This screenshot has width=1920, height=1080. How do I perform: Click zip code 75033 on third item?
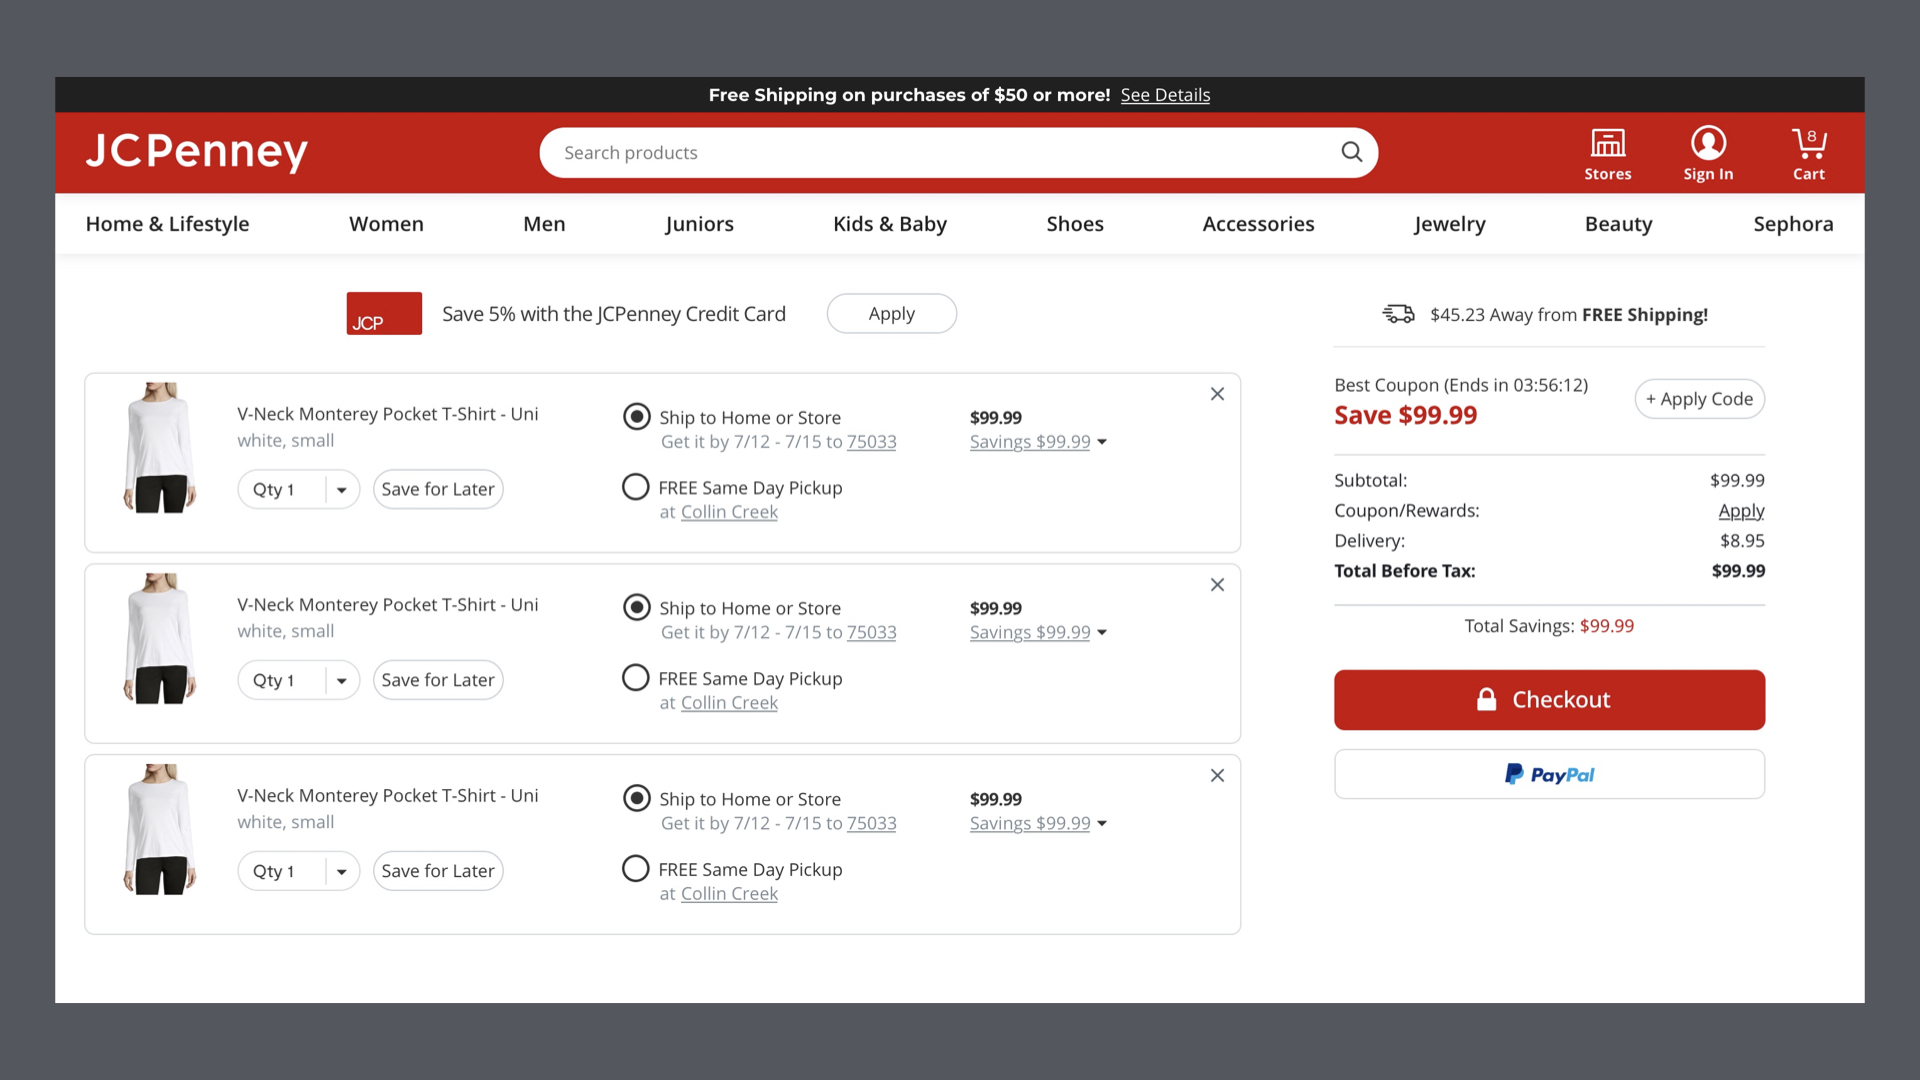tap(871, 824)
